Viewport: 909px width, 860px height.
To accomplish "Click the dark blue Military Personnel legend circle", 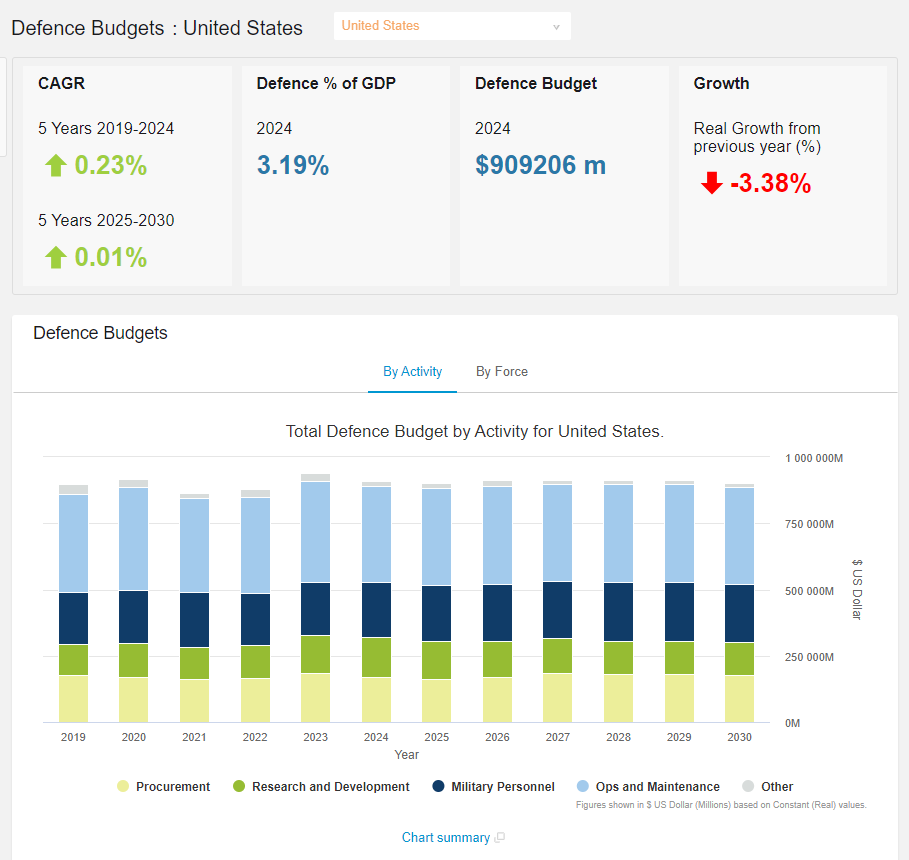I will click(x=438, y=787).
